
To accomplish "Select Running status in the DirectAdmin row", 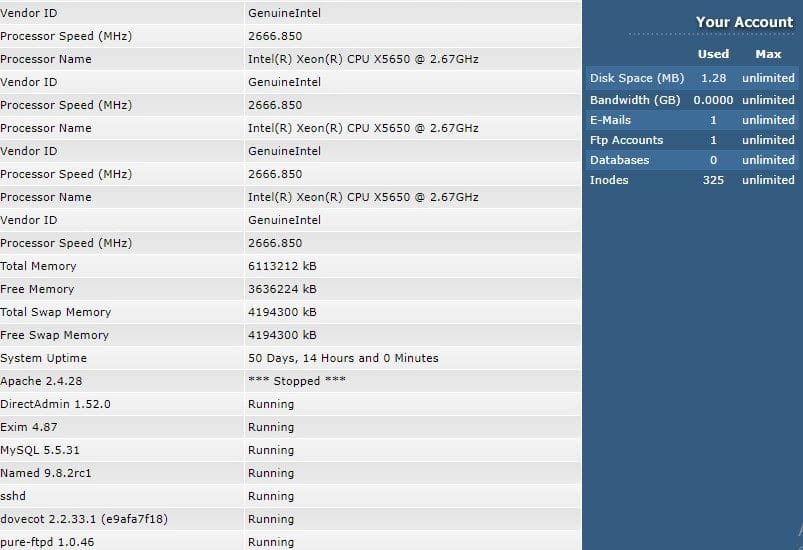I will (x=271, y=405).
